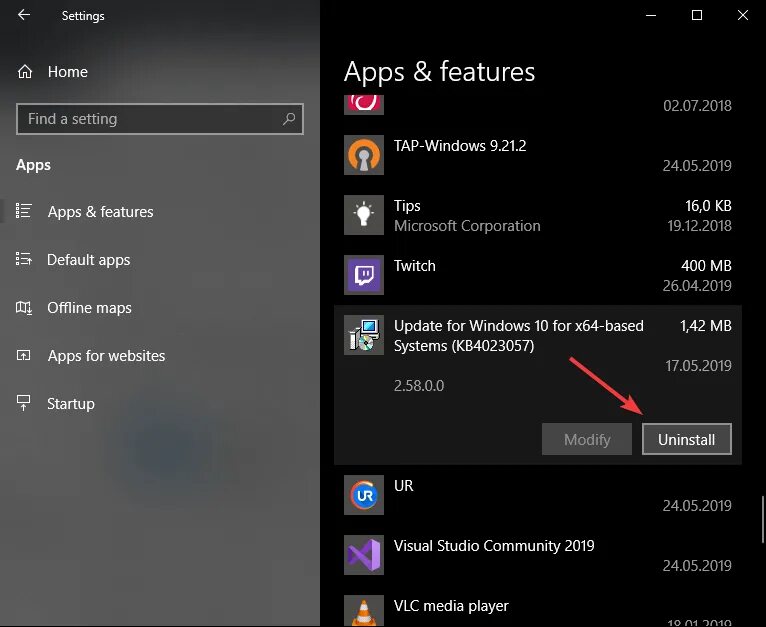Open Apps for websites in the sidebar
The width and height of the screenshot is (766, 627).
[x=106, y=356]
